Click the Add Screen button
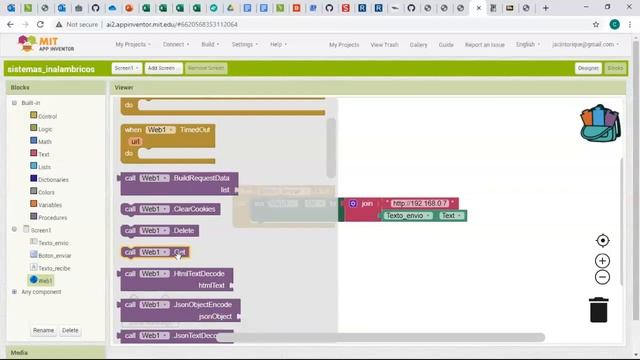Image resolution: width=640 pixels, height=360 pixels. pos(163,68)
